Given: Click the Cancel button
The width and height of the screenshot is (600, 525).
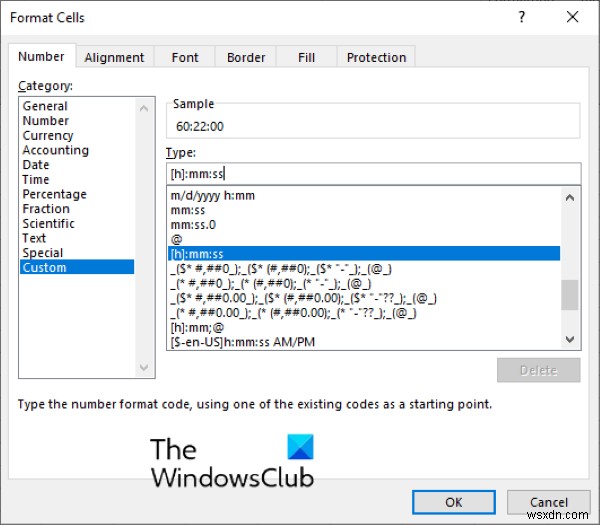Looking at the screenshot, I should (x=549, y=502).
